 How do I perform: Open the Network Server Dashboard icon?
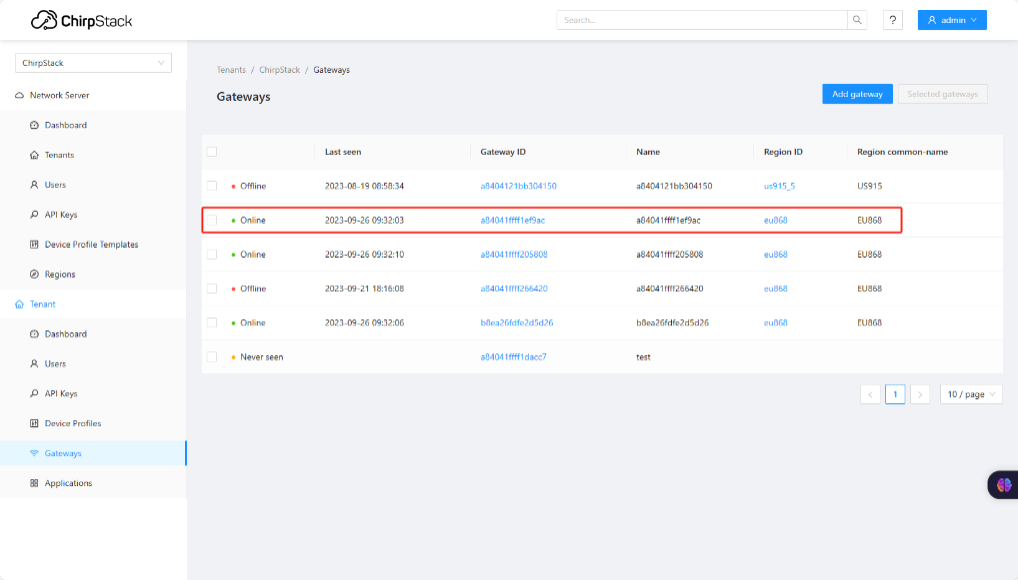34,125
